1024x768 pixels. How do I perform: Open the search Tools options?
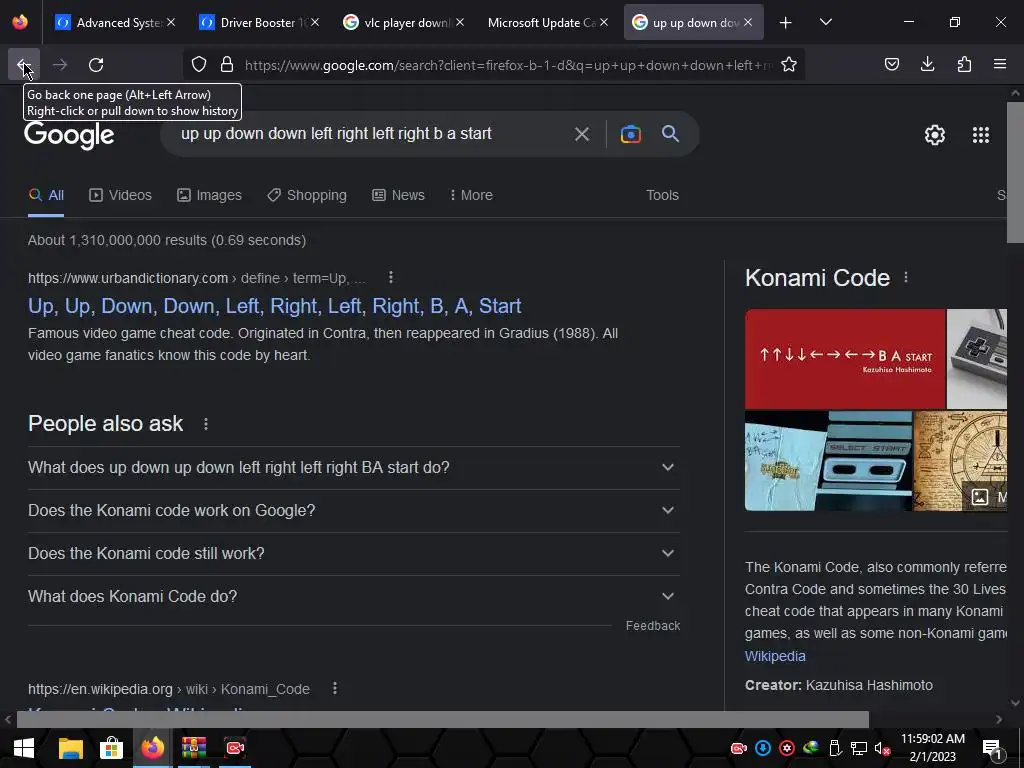(x=662, y=195)
